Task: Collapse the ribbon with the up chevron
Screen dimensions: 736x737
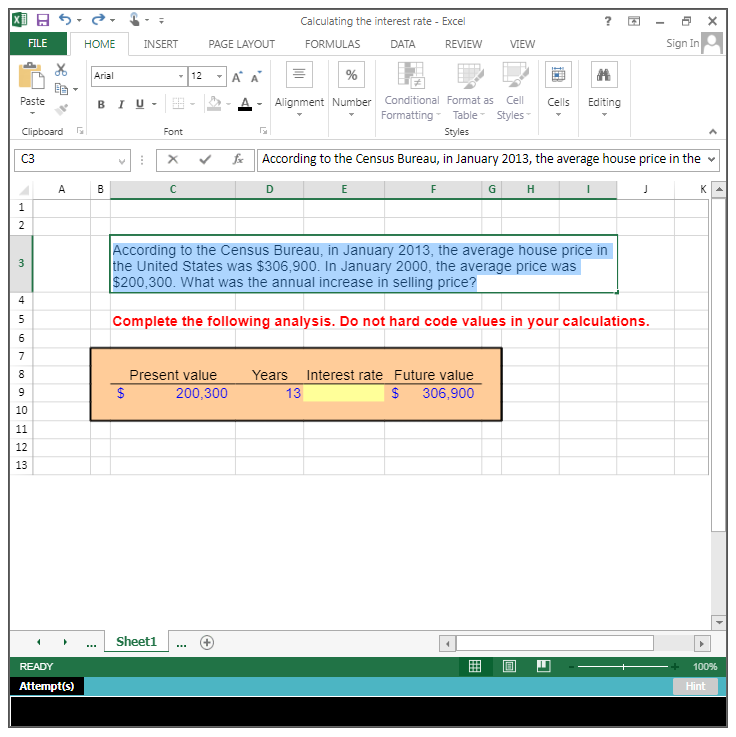Action: coord(713,132)
